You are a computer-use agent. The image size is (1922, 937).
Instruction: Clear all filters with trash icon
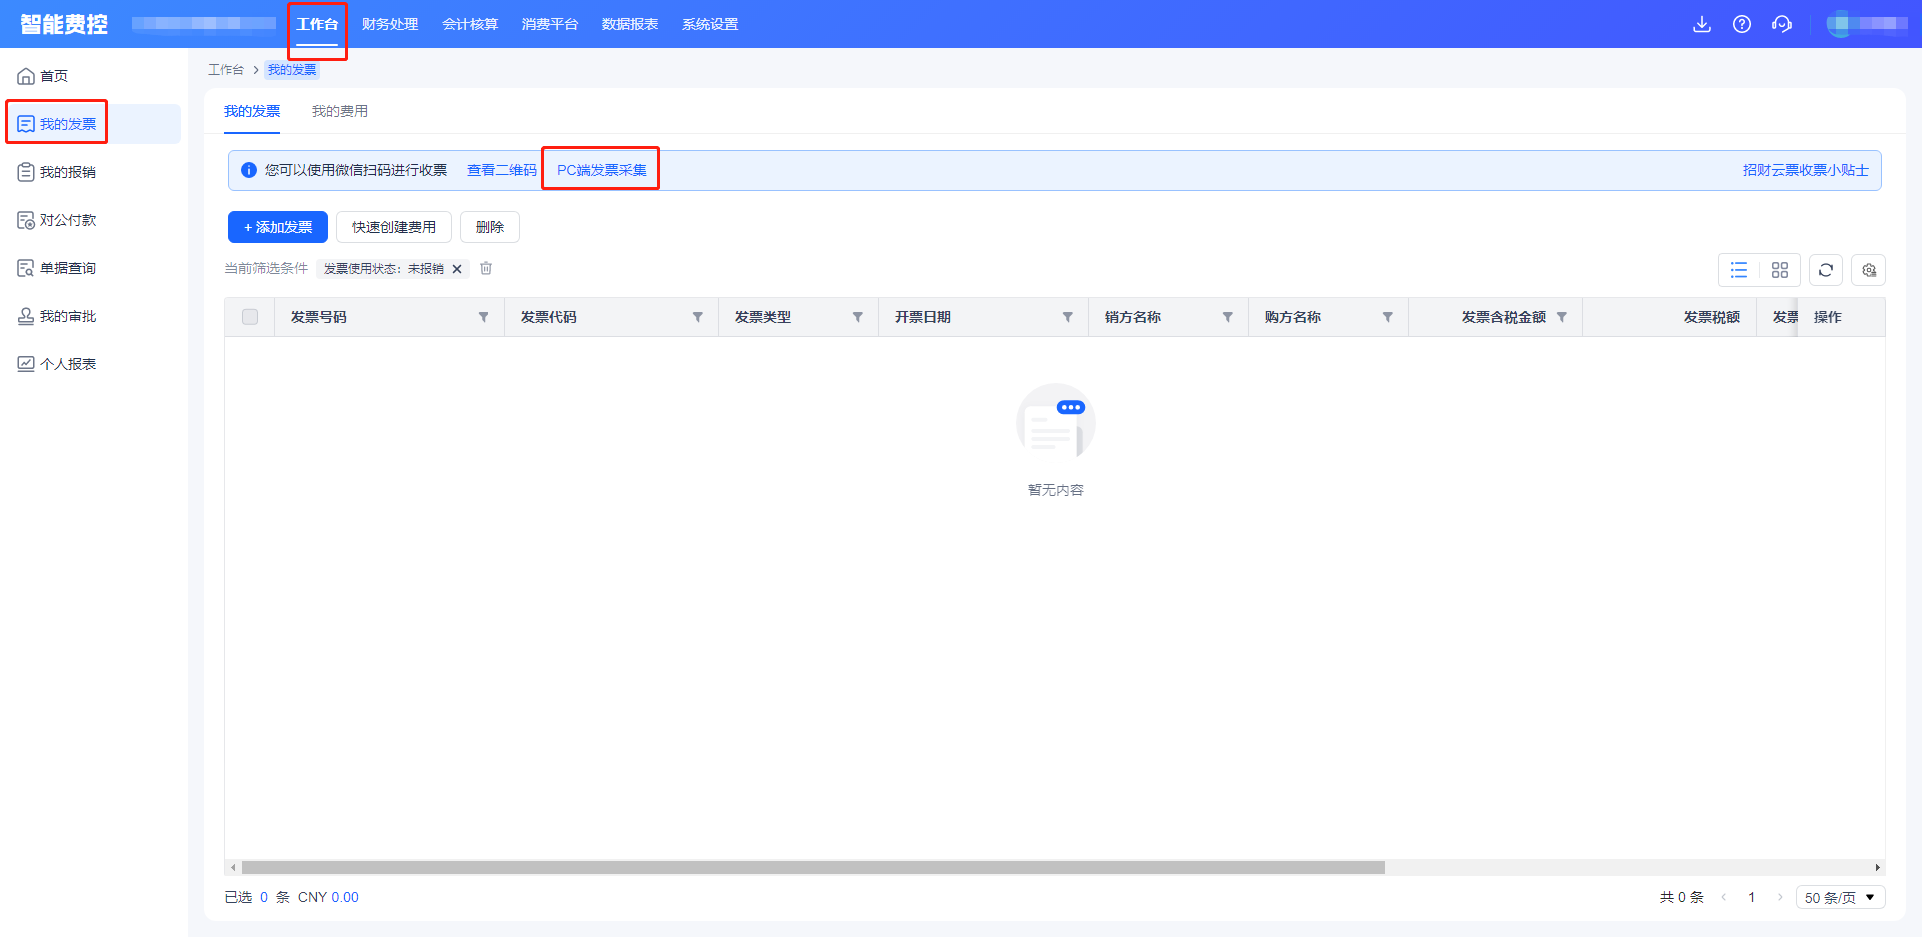click(486, 268)
